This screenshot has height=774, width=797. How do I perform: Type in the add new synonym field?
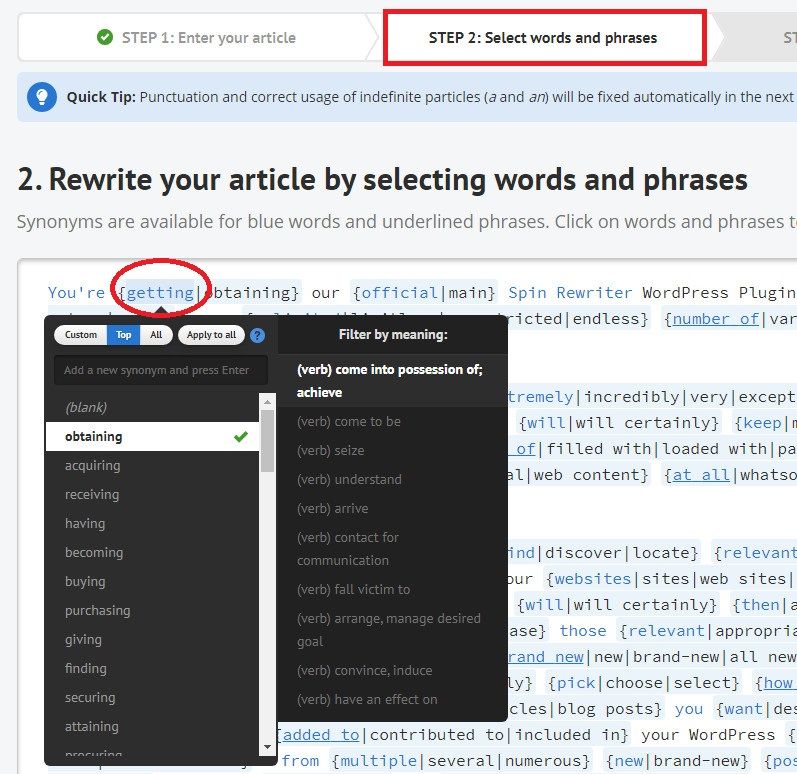point(160,370)
